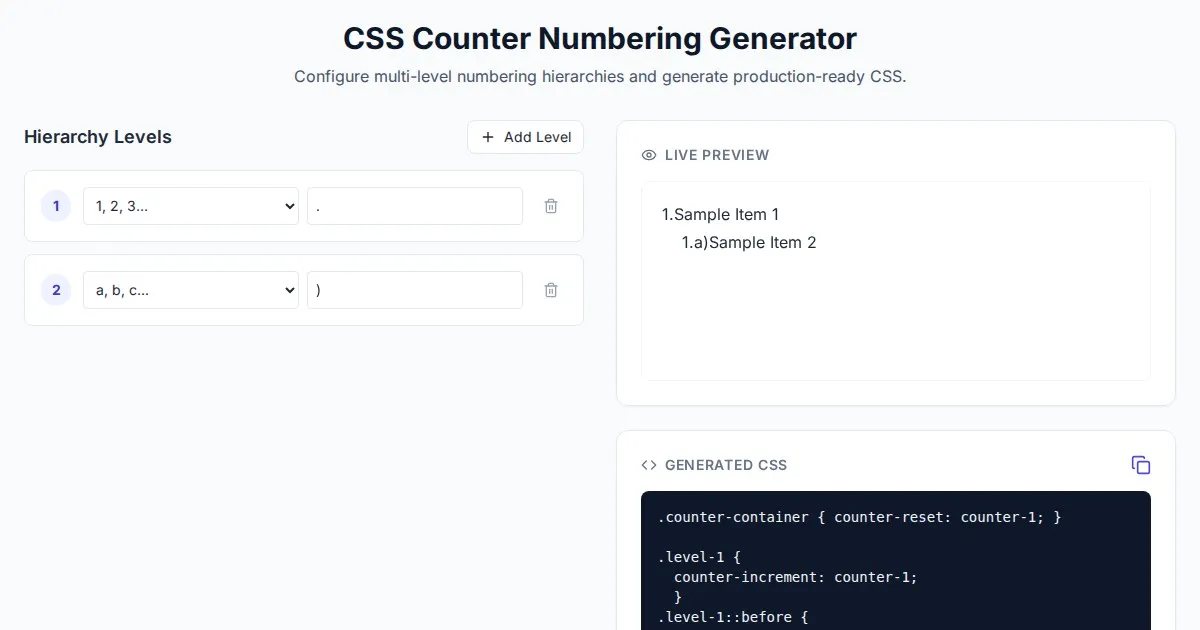Open the level 2 'a, b, c...' dropdown

coord(190,290)
